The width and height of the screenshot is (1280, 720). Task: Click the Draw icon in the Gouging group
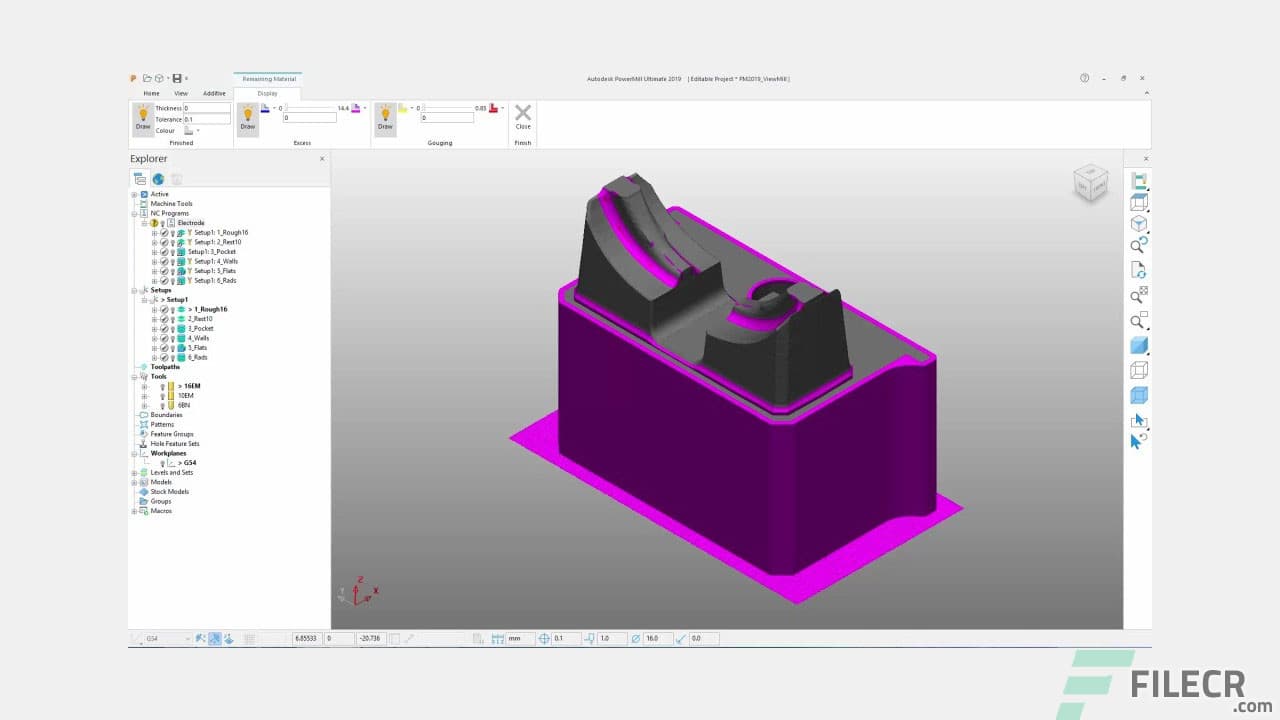385,118
